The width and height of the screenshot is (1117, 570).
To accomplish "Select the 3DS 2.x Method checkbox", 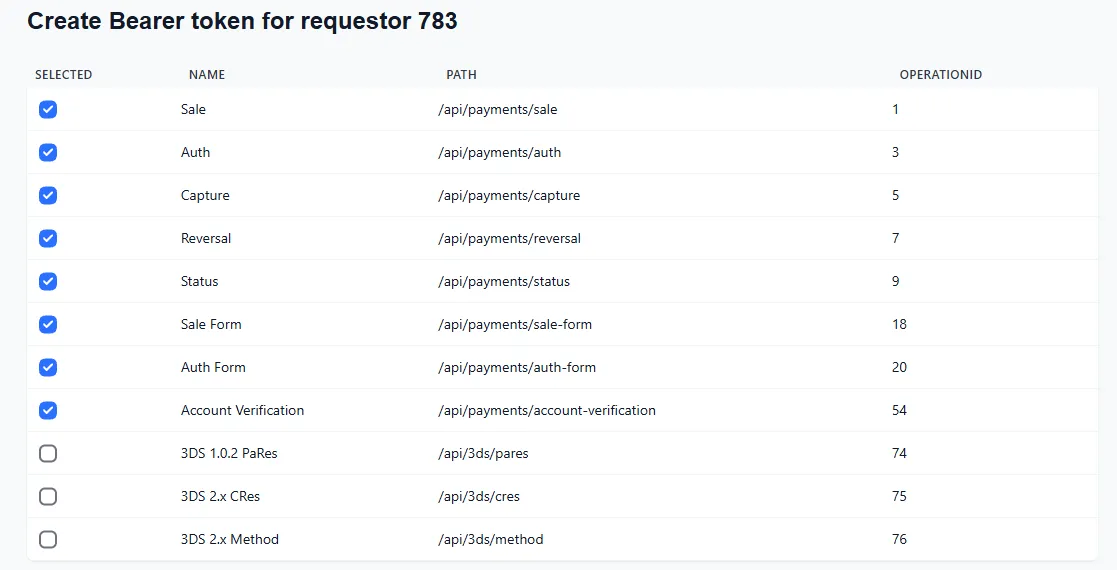I will 48,540.
